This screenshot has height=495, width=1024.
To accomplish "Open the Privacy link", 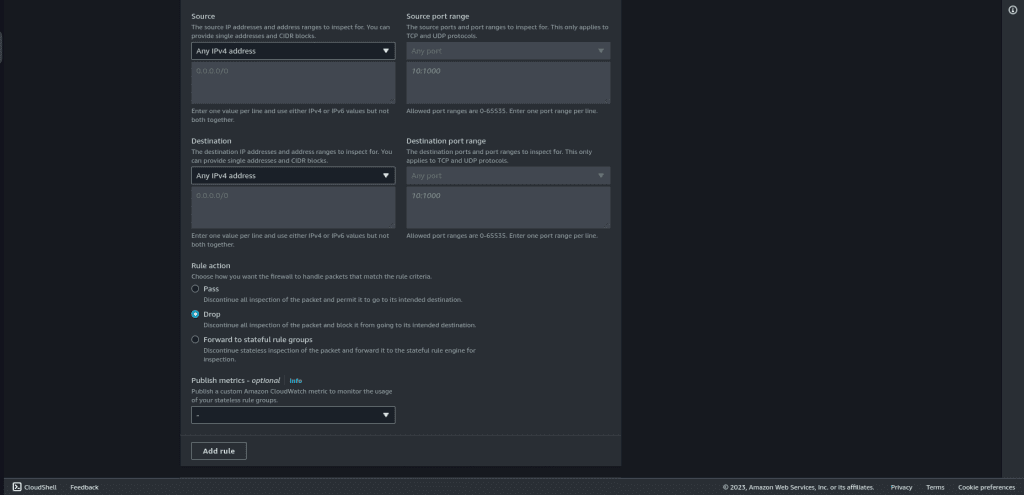I will pyautogui.click(x=901, y=487).
